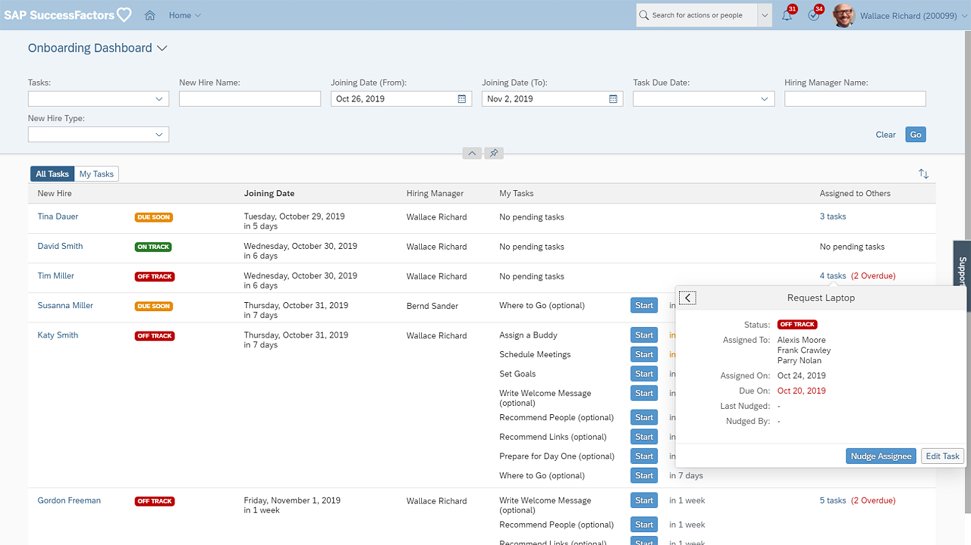
Task: Open Tina Dauer's new hire link
Action: point(57,216)
